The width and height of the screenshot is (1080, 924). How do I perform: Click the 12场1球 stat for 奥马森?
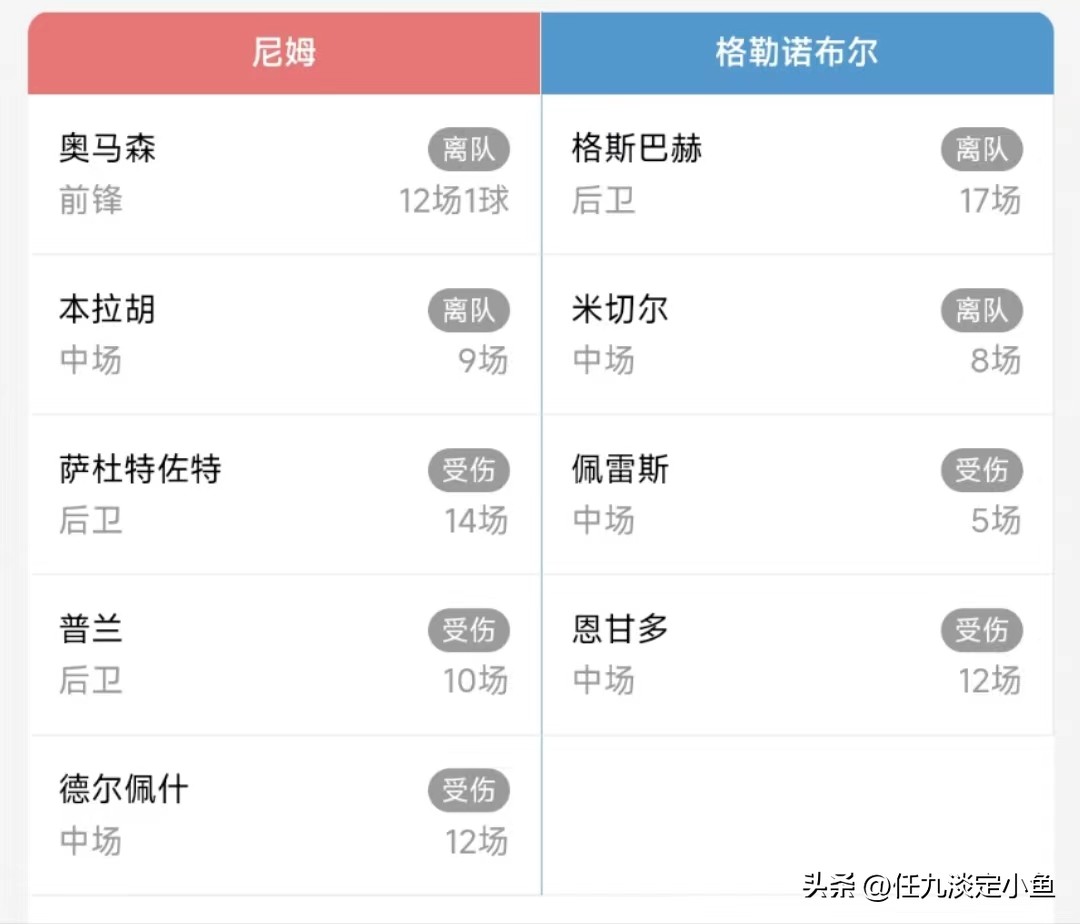point(453,200)
